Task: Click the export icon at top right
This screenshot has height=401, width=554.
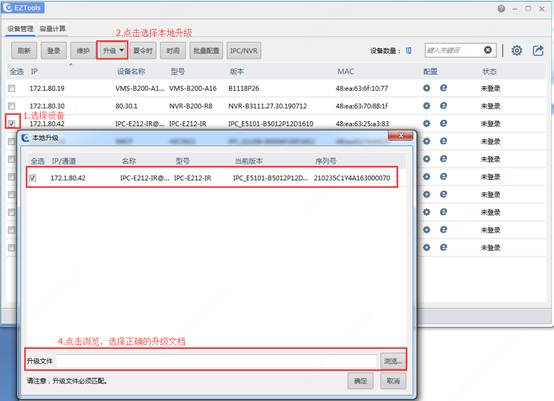Action: tap(538, 51)
